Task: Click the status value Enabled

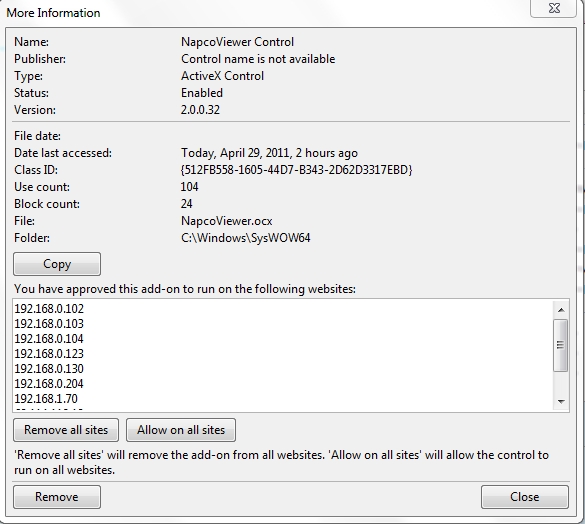Action: point(202,93)
